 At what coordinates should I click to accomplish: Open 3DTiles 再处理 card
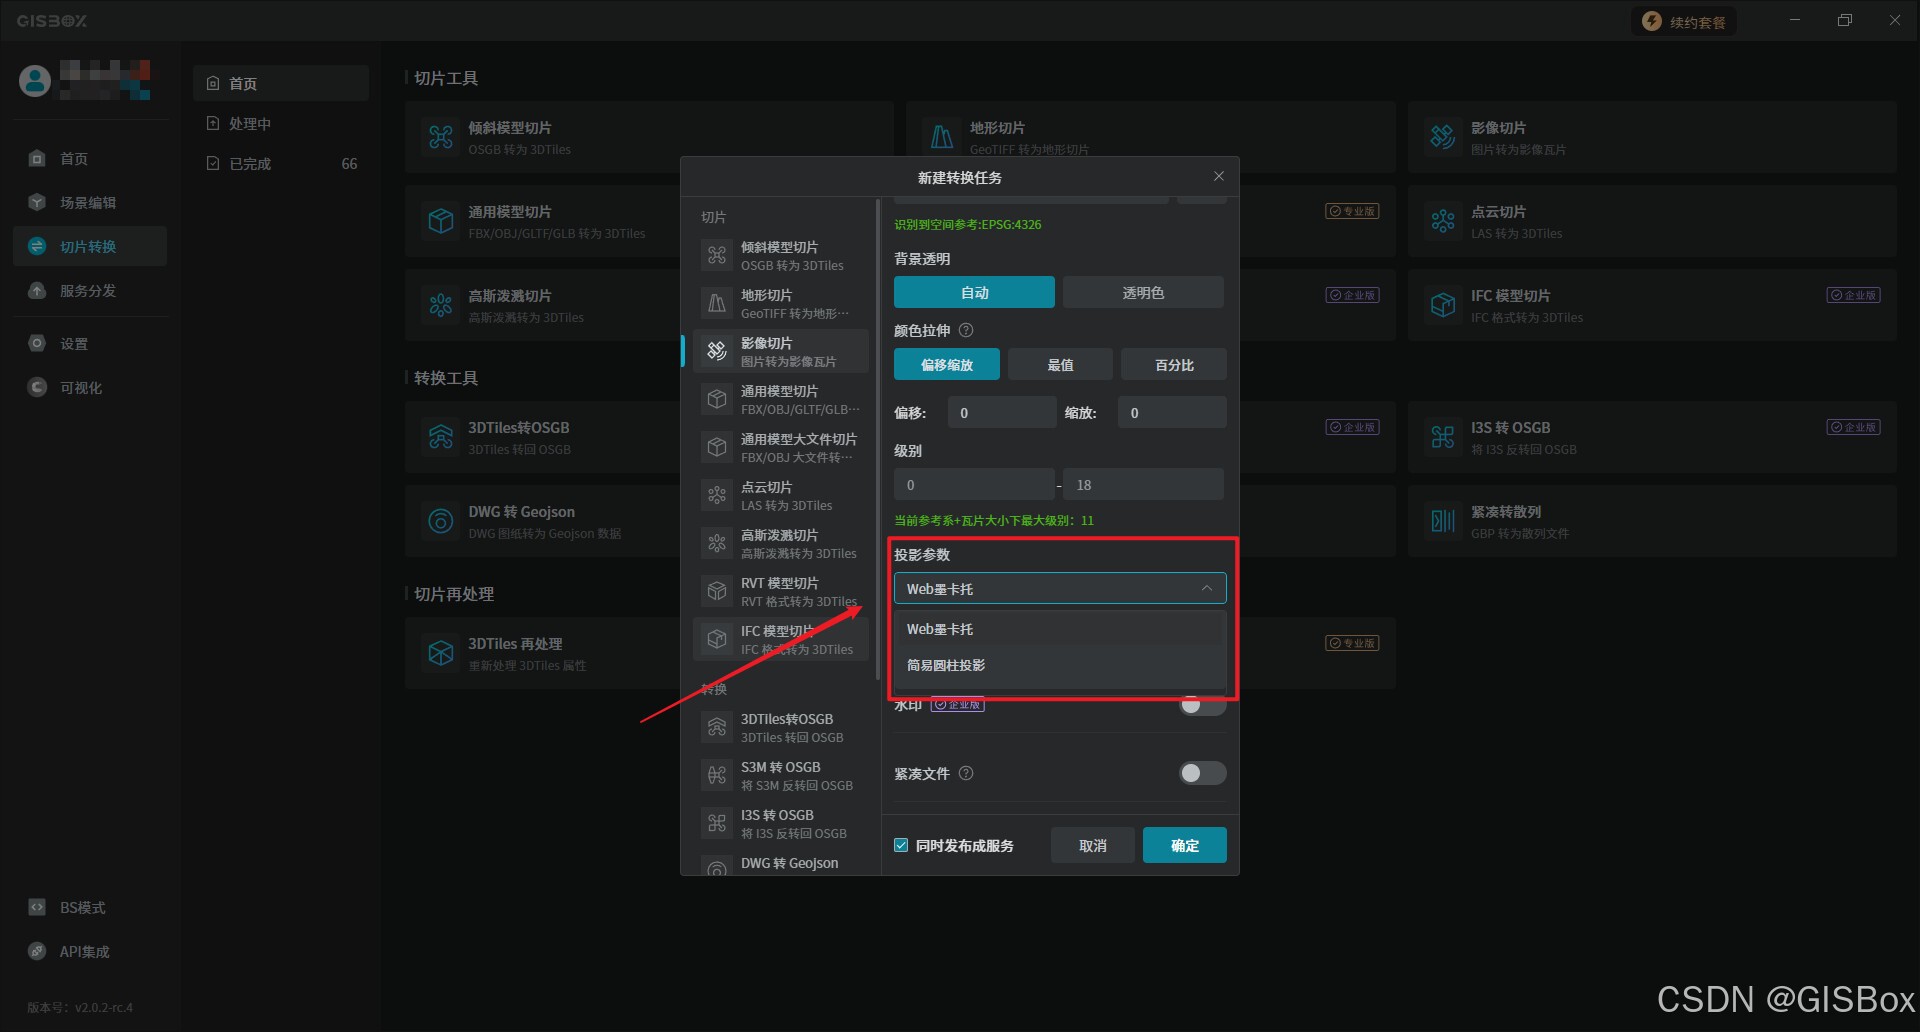pyautogui.click(x=543, y=653)
